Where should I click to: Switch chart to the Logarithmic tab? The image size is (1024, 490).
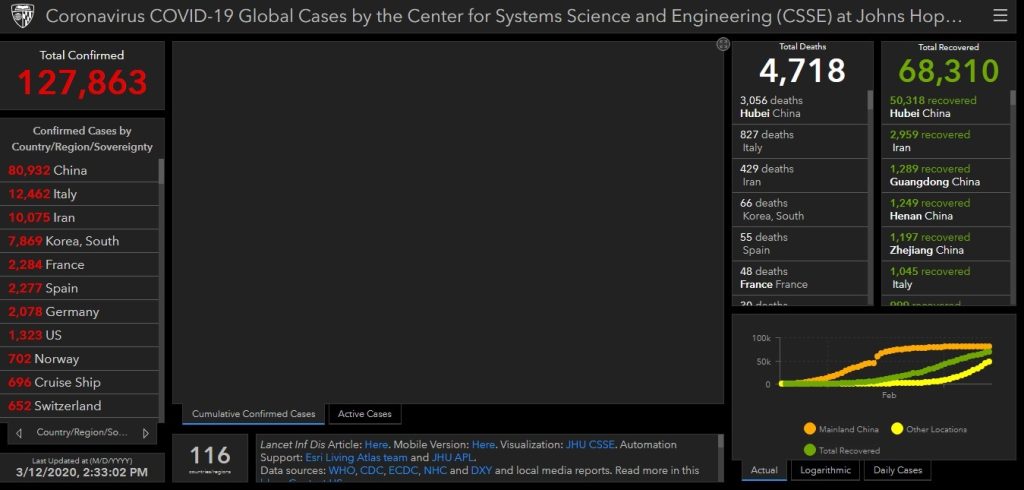(823, 470)
